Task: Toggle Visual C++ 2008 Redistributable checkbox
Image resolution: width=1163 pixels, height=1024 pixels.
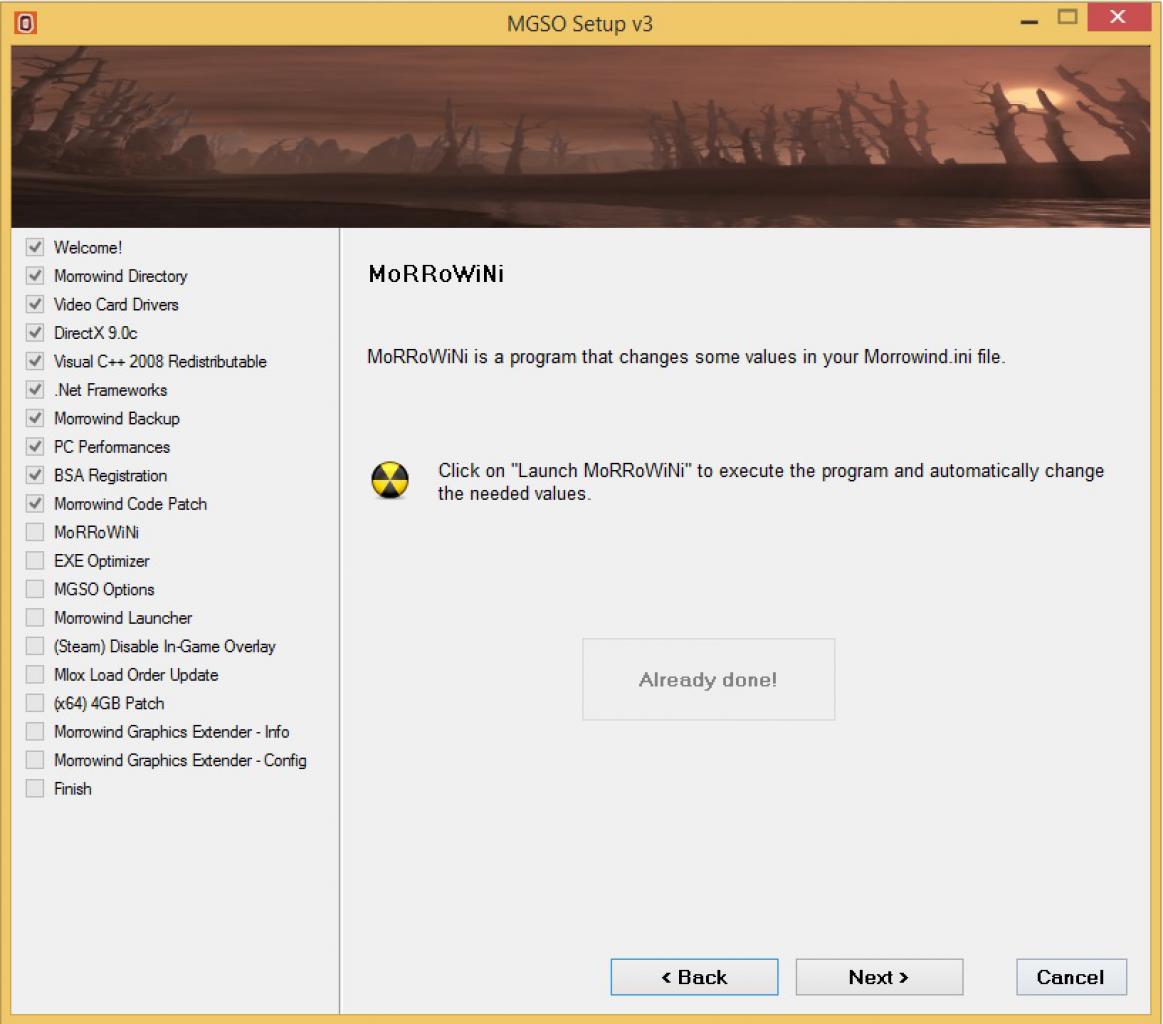Action: (x=35, y=361)
